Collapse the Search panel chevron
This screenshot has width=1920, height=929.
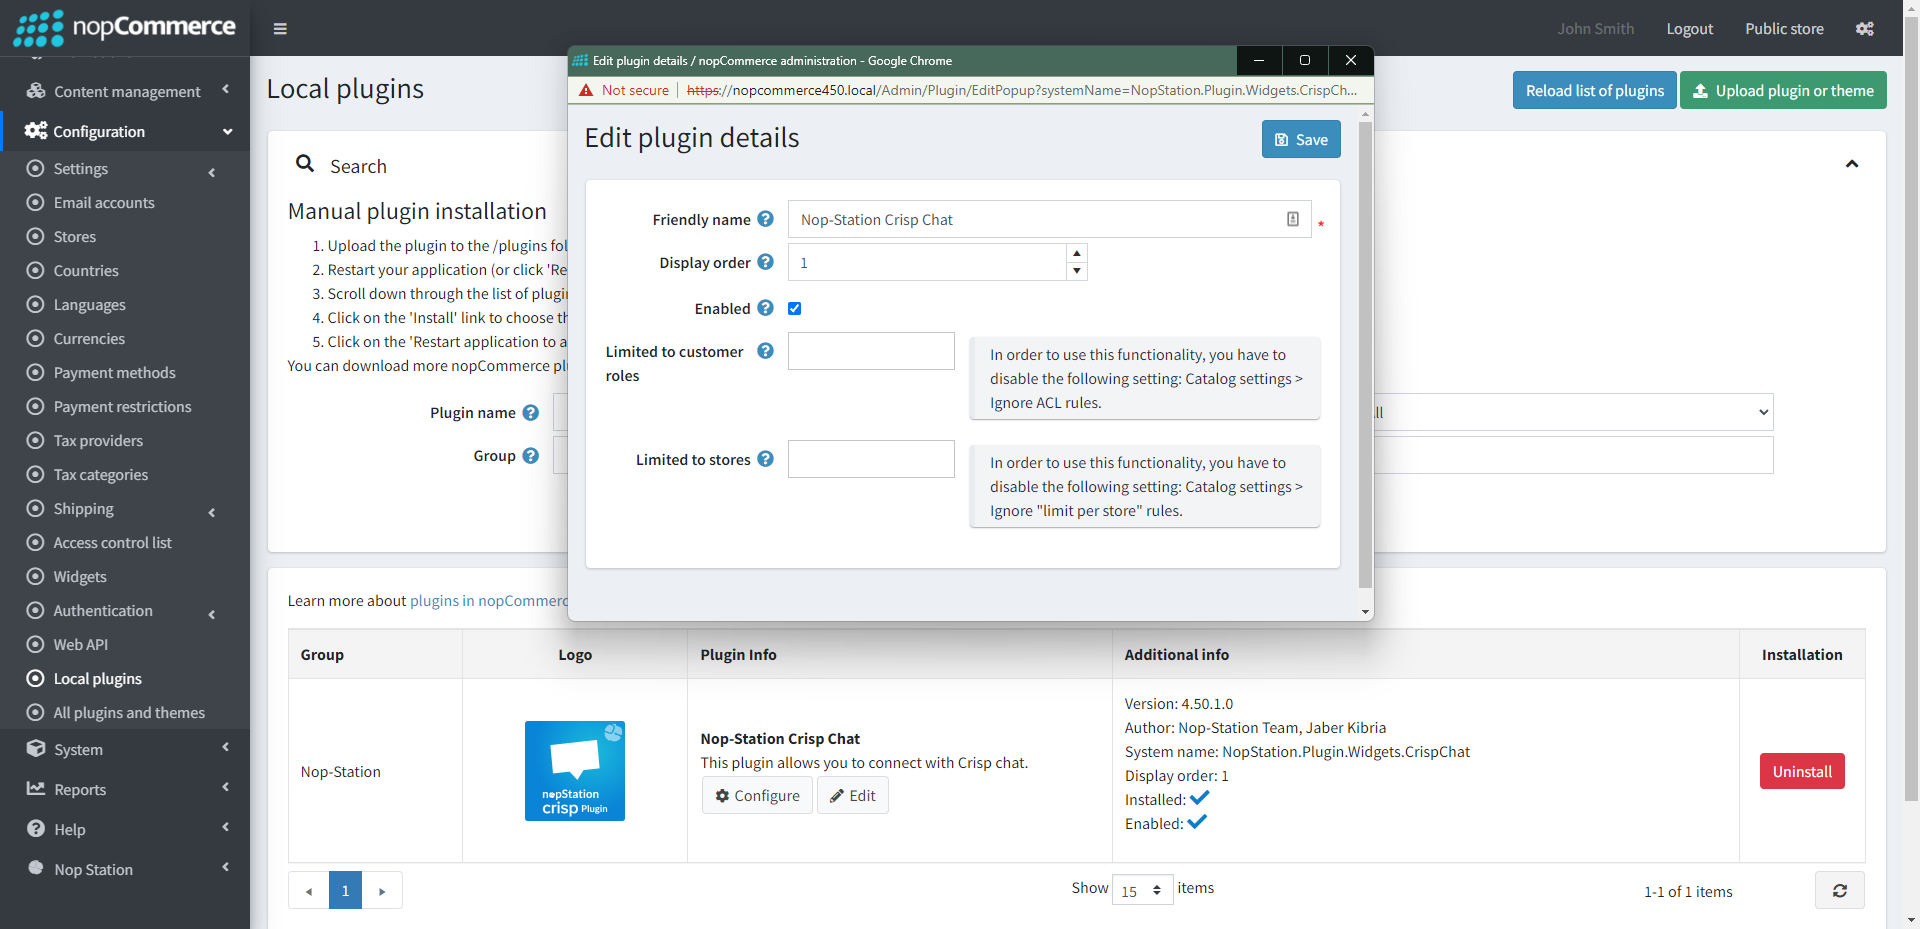pos(1852,164)
